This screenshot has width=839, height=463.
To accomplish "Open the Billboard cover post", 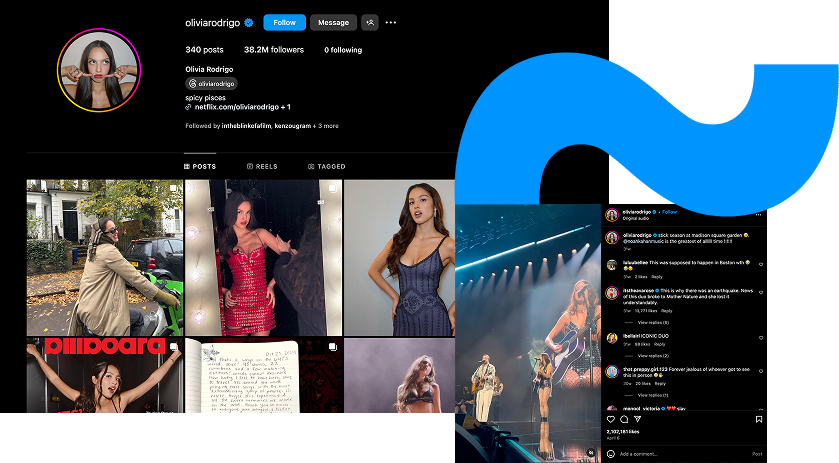I will coord(105,375).
